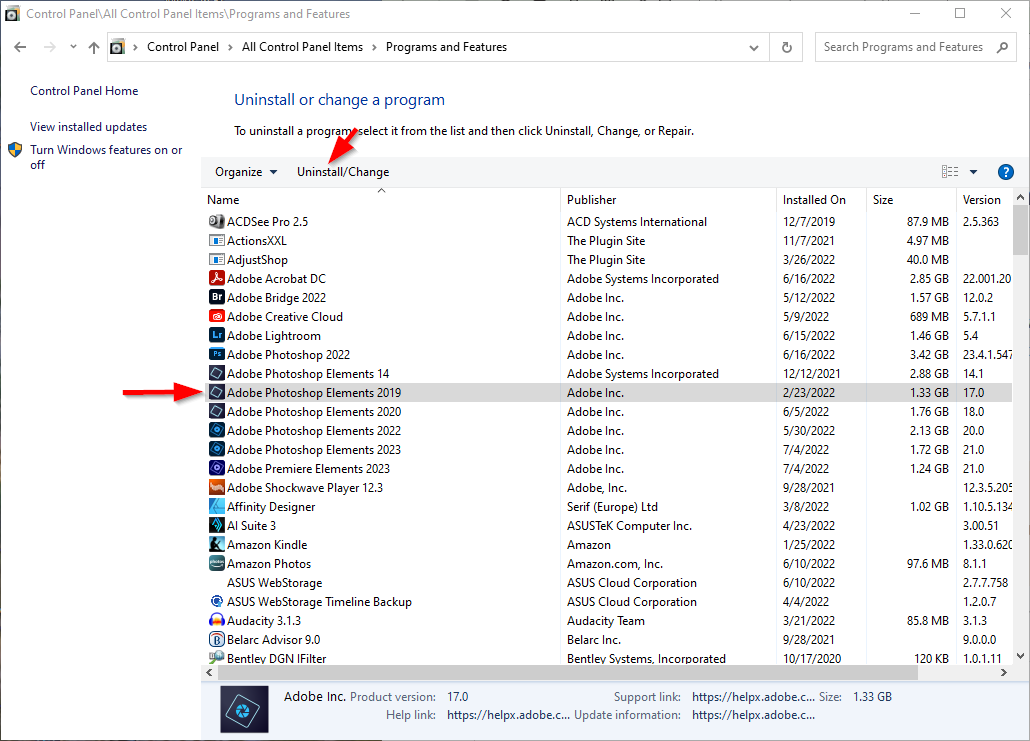1030x741 pixels.
Task: Click the Audacity 3.1.3 icon
Action: pos(215,620)
